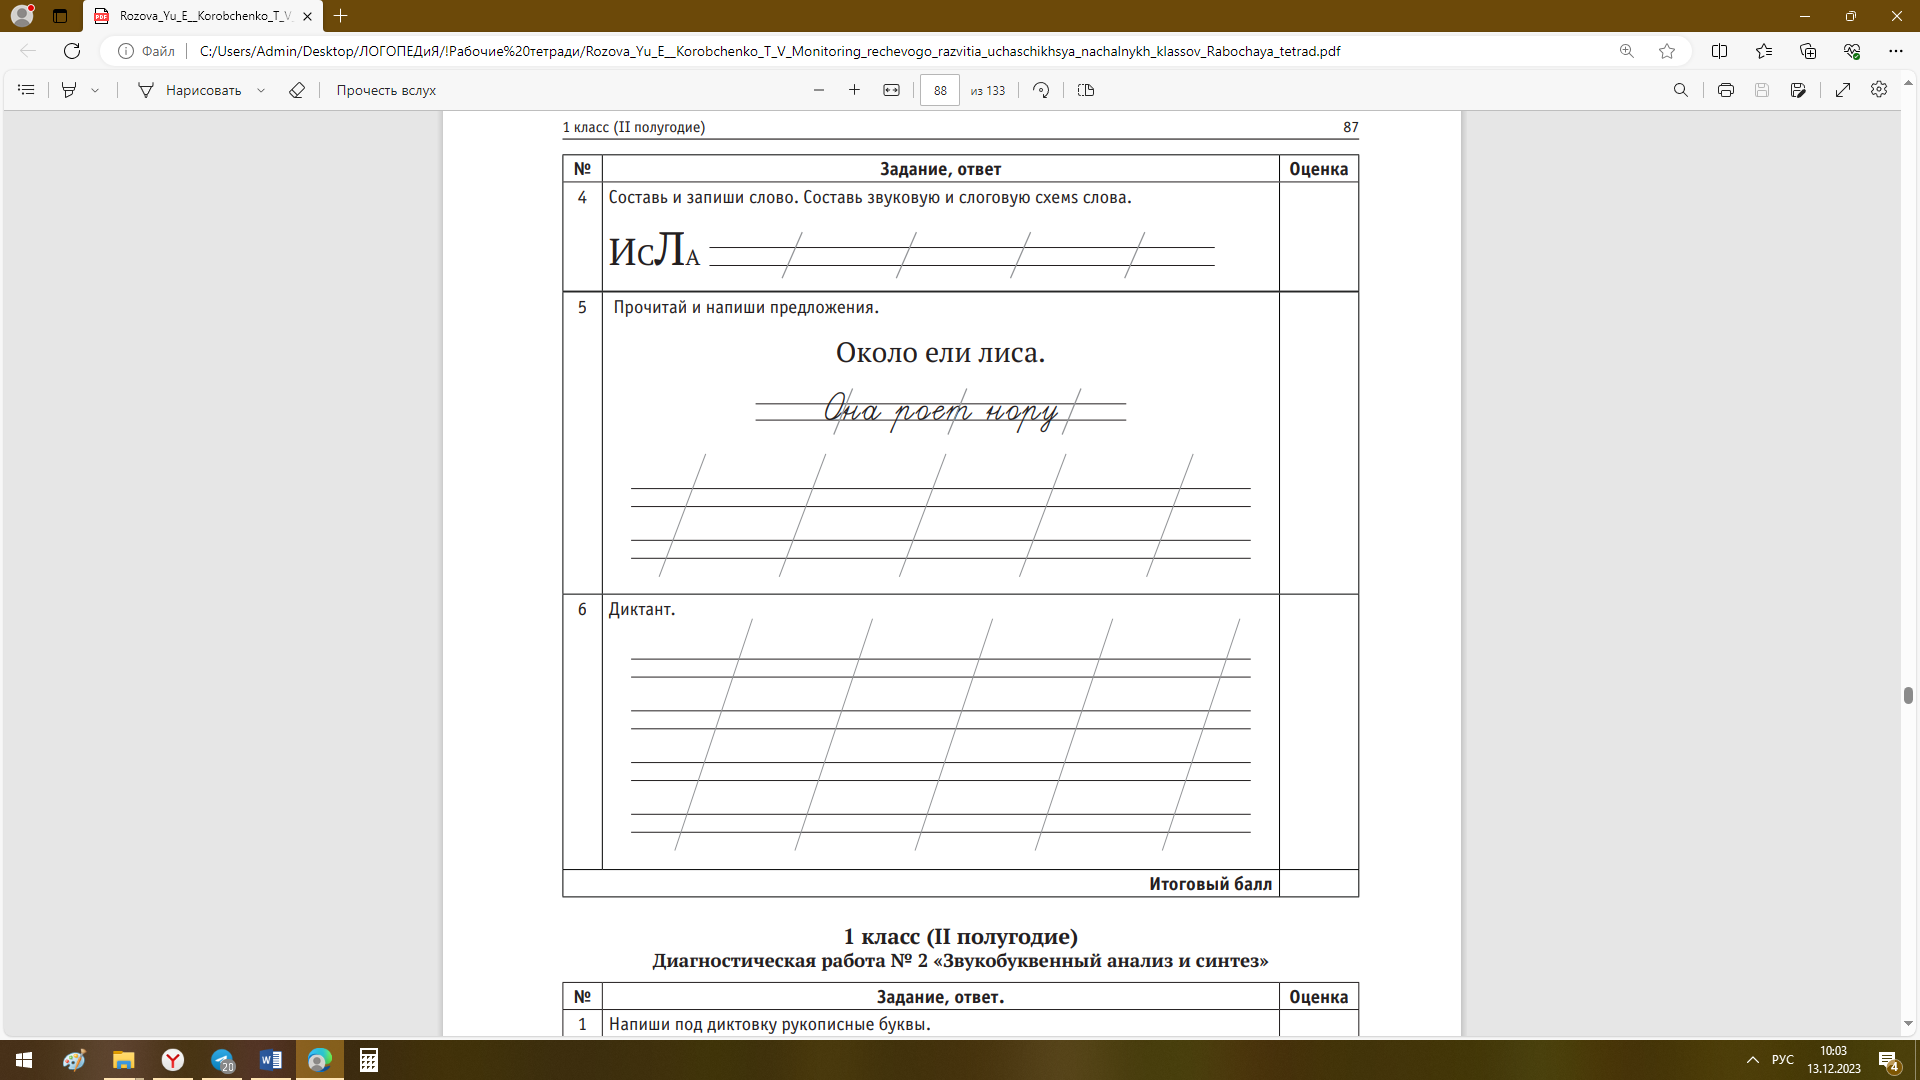The width and height of the screenshot is (1920, 1080).
Task: Open PDF viewer settings gear
Action: click(1879, 90)
